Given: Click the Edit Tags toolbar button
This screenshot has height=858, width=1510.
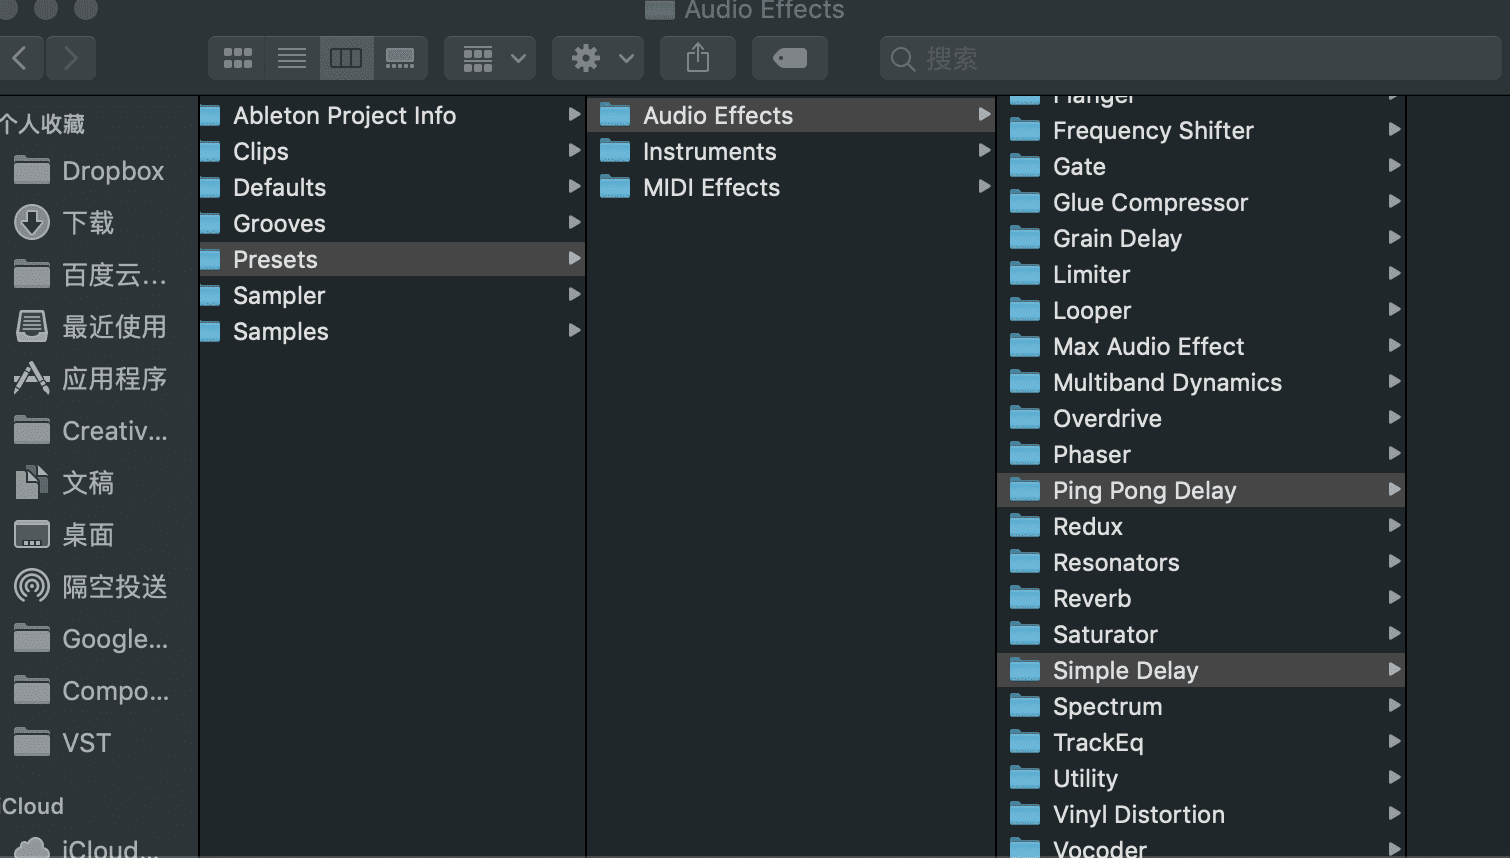Looking at the screenshot, I should tap(790, 58).
